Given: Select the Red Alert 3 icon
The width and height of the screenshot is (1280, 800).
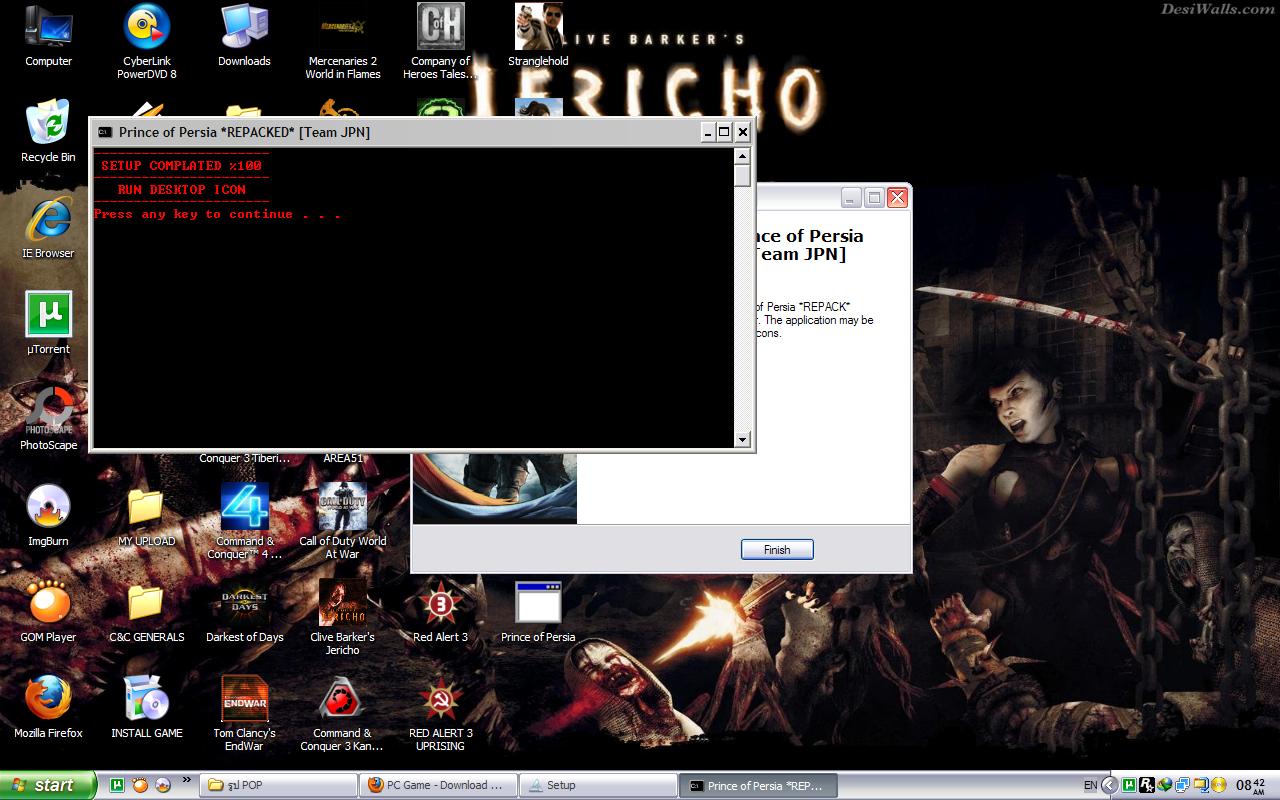Looking at the screenshot, I should (x=440, y=611).
